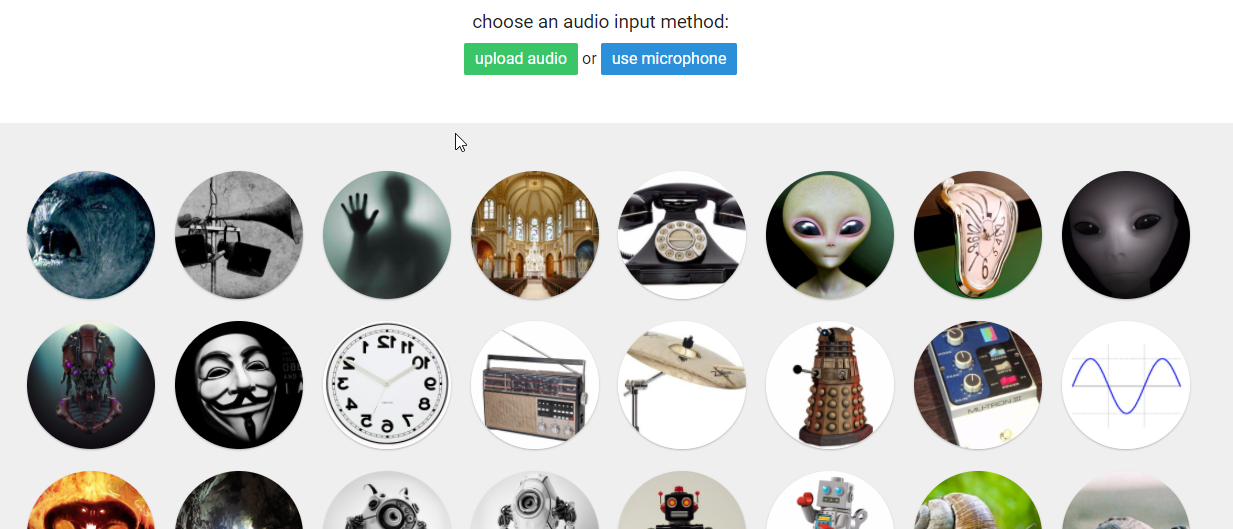This screenshot has height=529, width=1233.
Task: Choose the dark grey alien effect
Action: 1126,235
